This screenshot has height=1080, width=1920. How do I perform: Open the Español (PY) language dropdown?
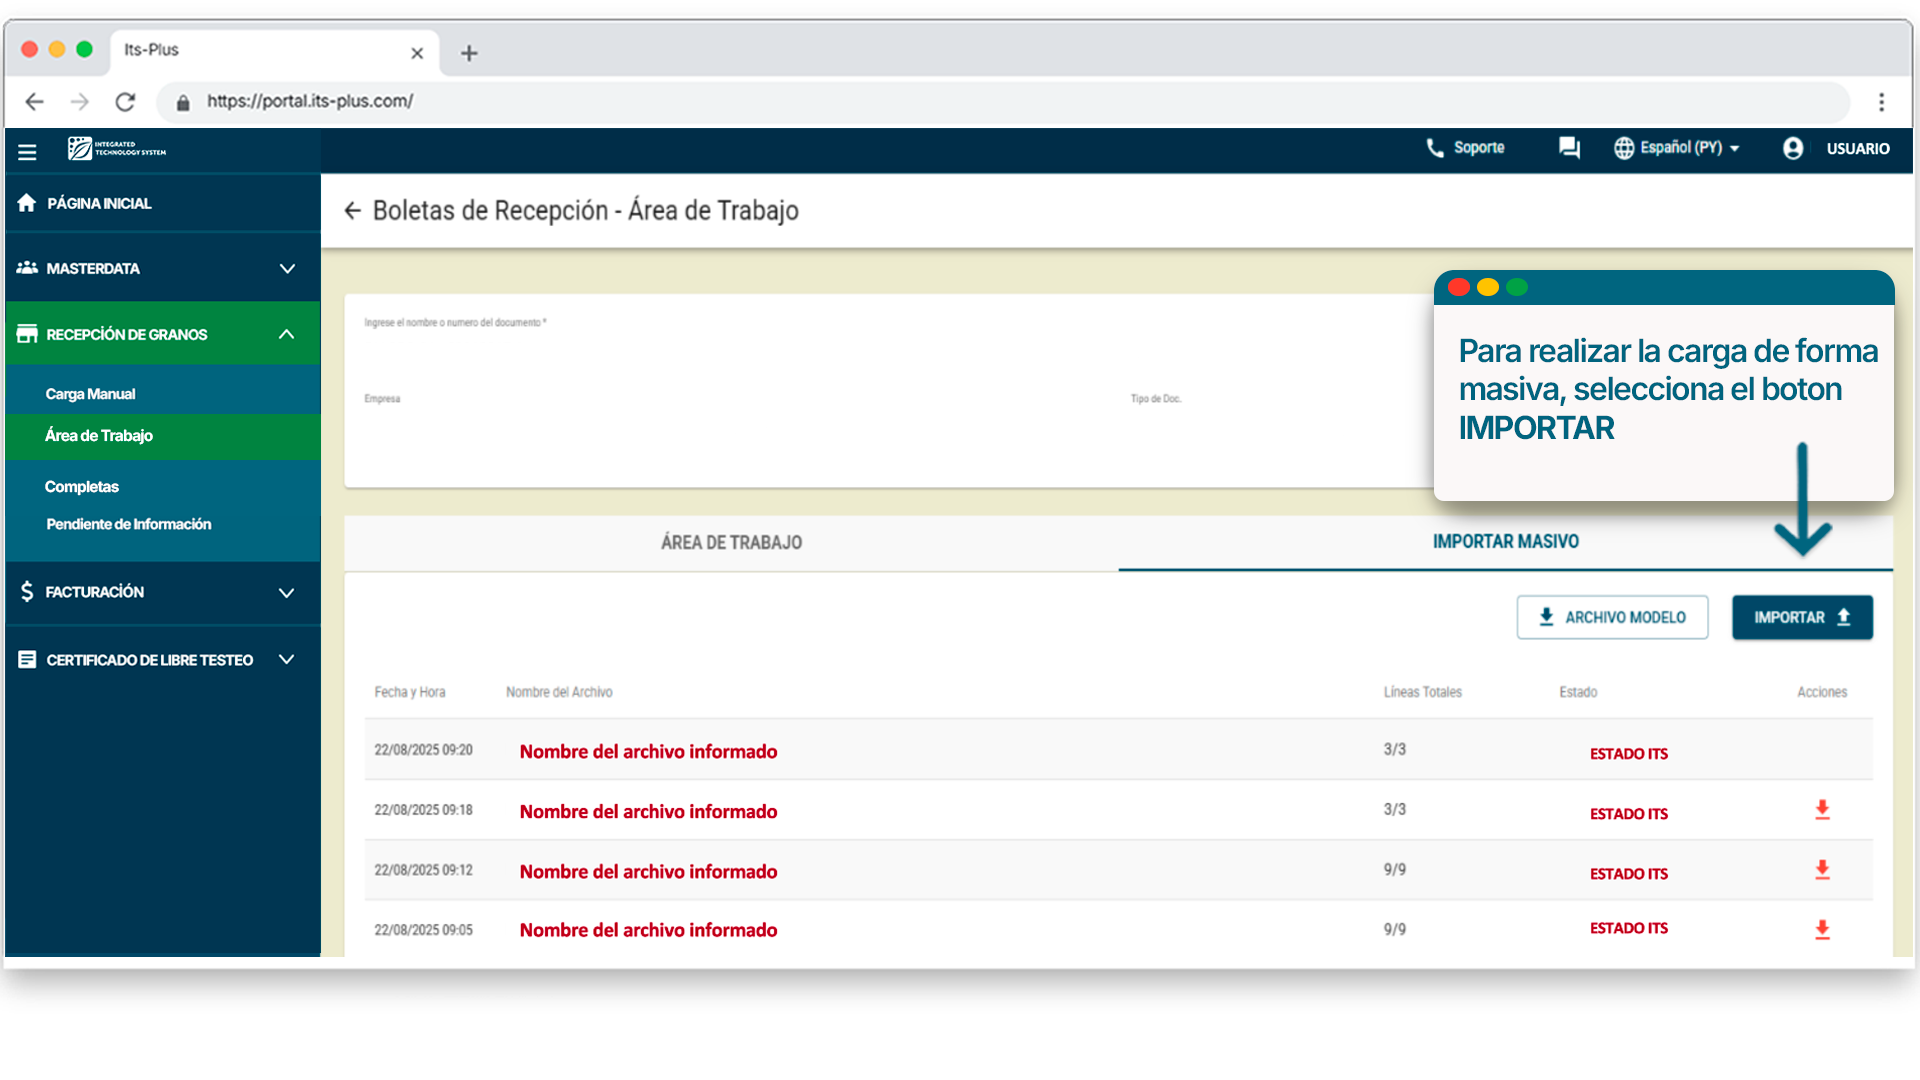[1678, 148]
